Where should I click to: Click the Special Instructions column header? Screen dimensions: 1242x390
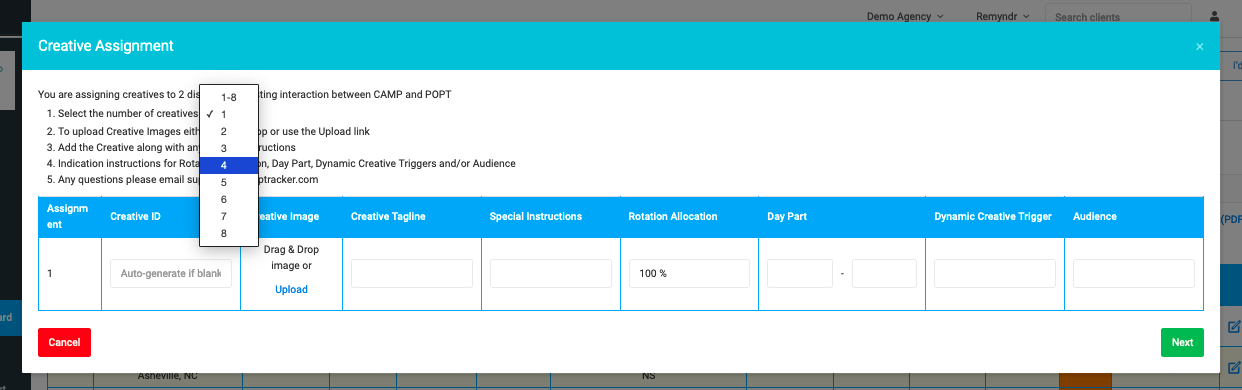(x=536, y=216)
